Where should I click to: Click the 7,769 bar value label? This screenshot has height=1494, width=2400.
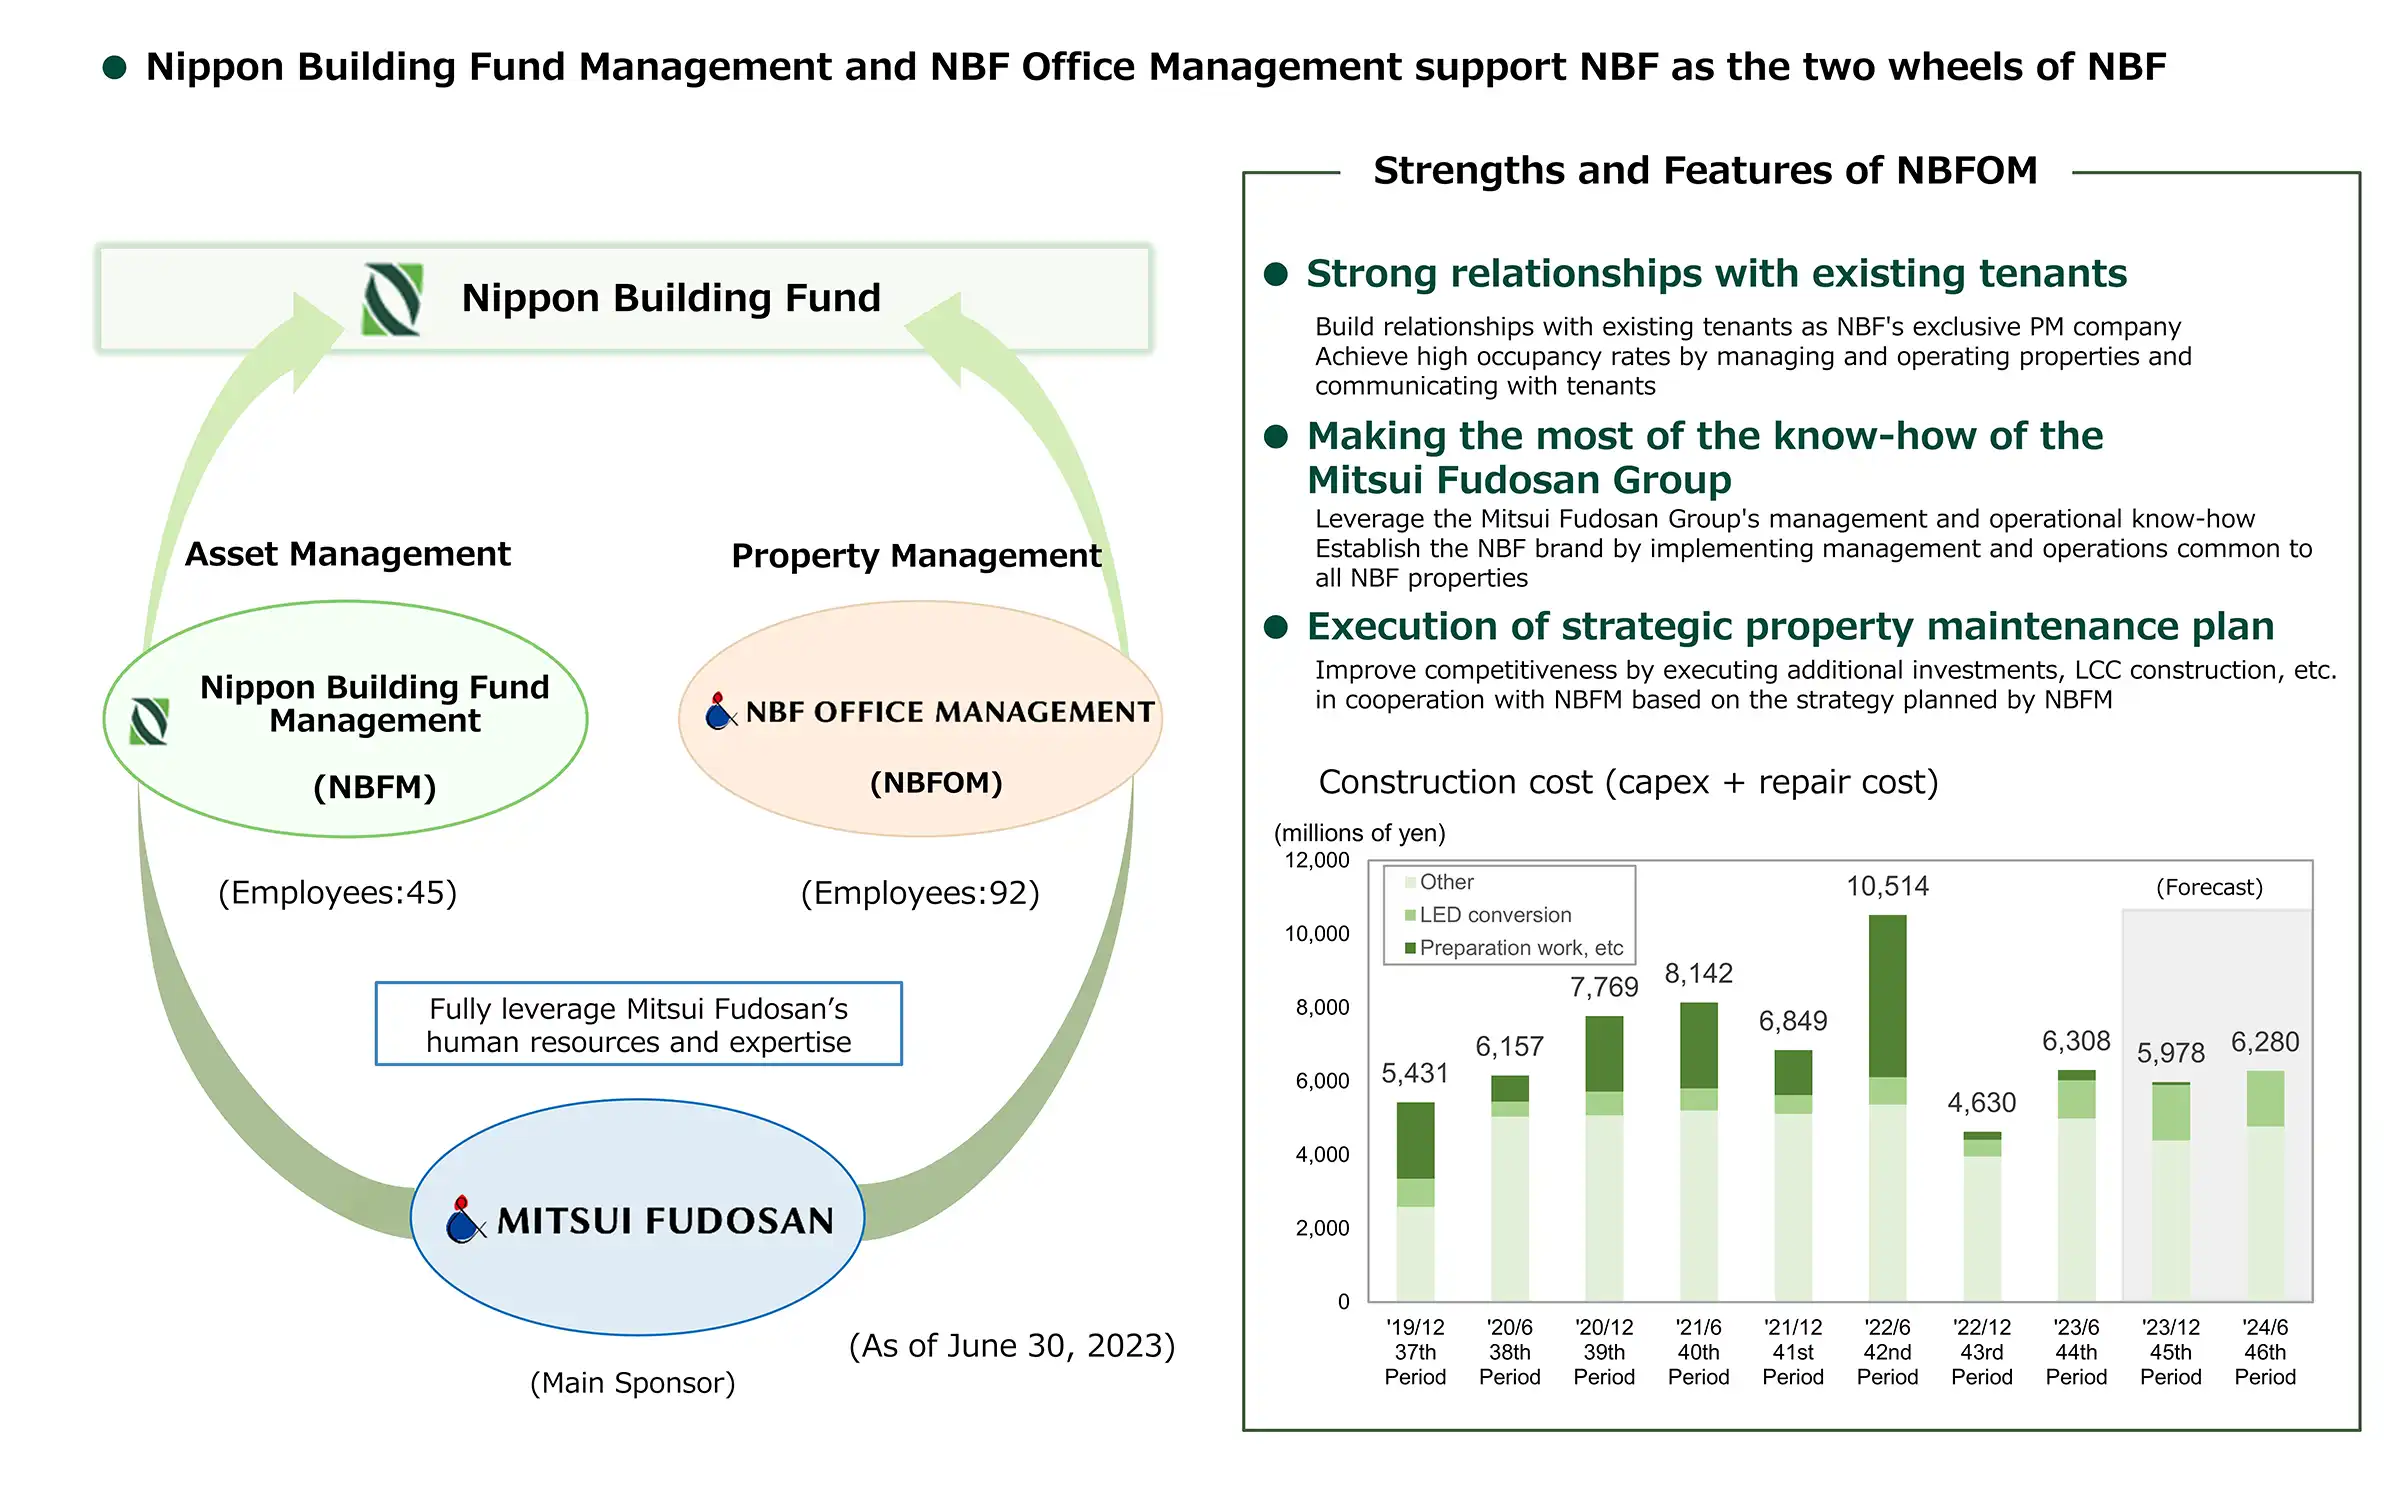pyautogui.click(x=1604, y=988)
